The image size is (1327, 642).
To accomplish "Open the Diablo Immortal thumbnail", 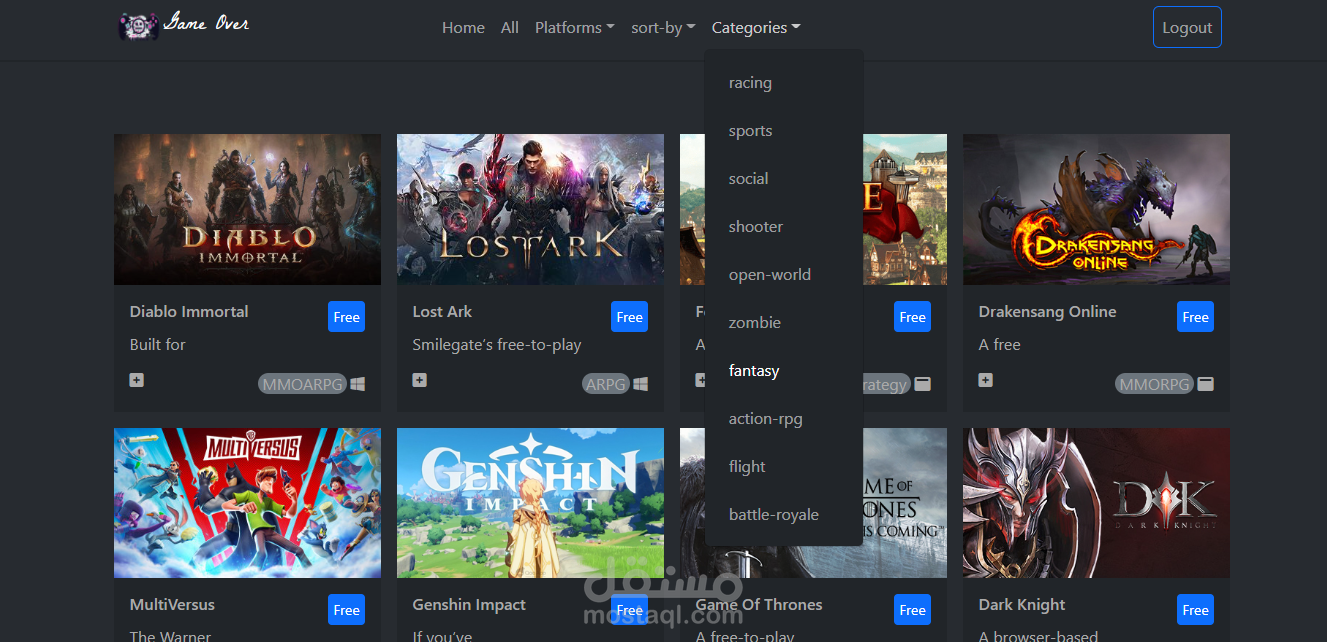I will point(247,210).
